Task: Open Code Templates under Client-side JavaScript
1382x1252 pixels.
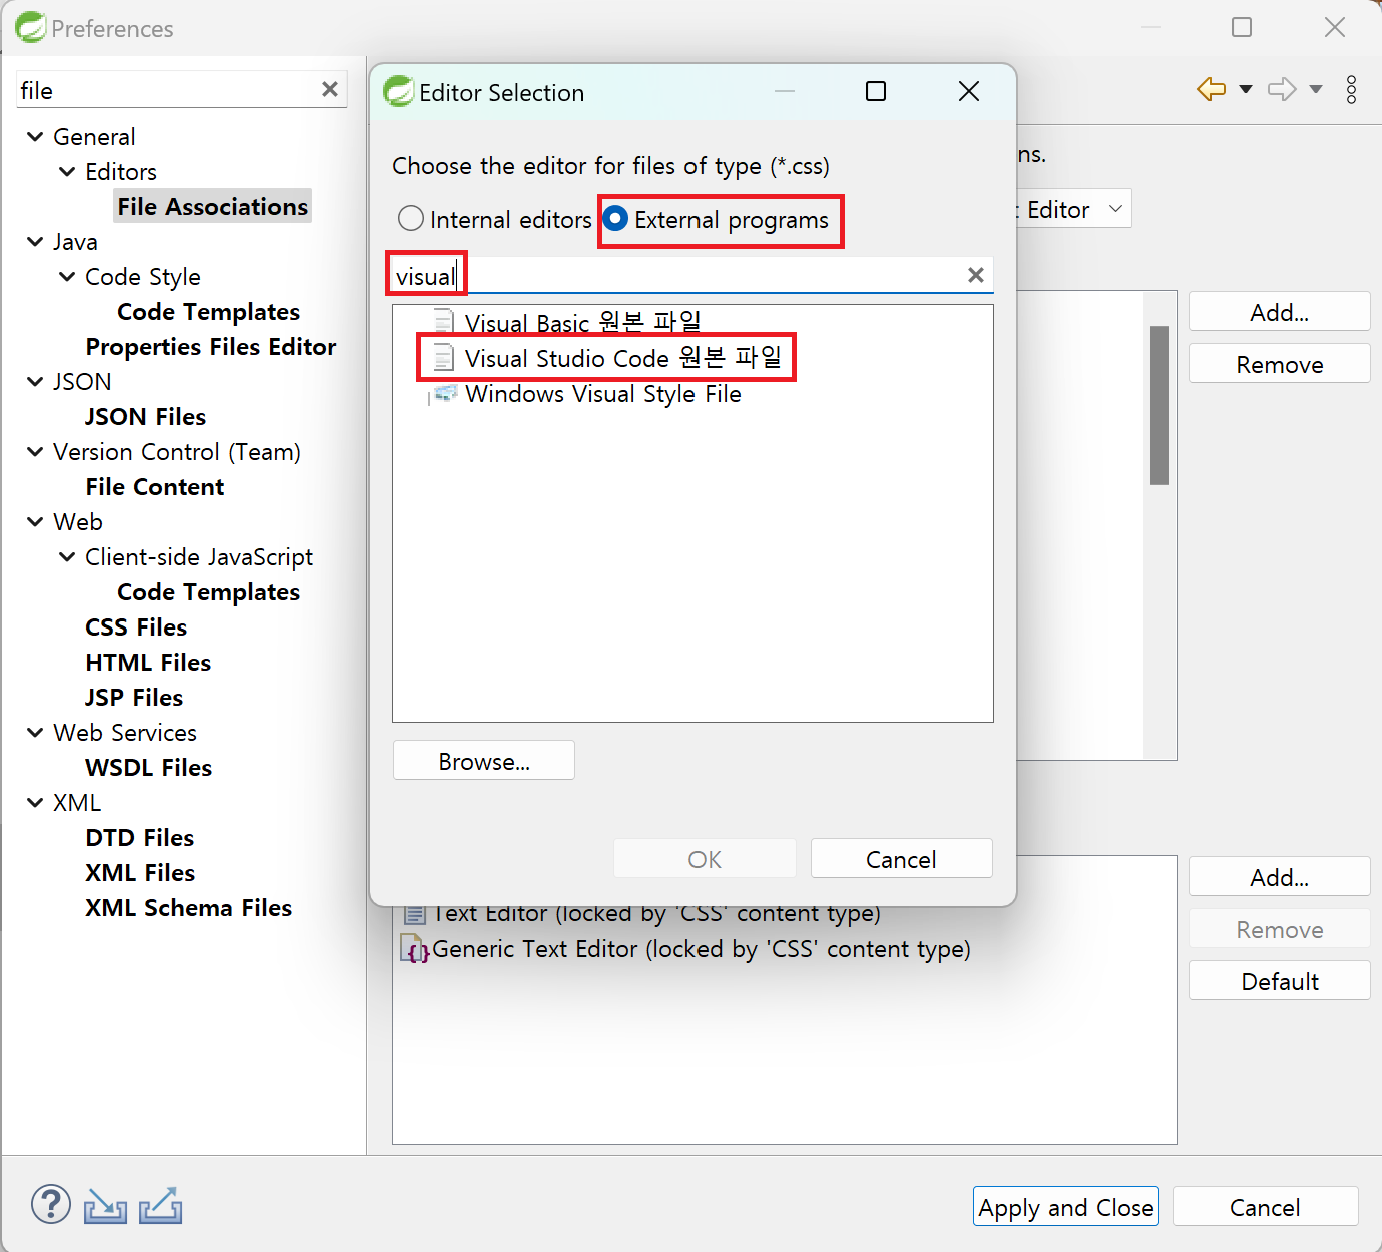Action: click(x=208, y=591)
